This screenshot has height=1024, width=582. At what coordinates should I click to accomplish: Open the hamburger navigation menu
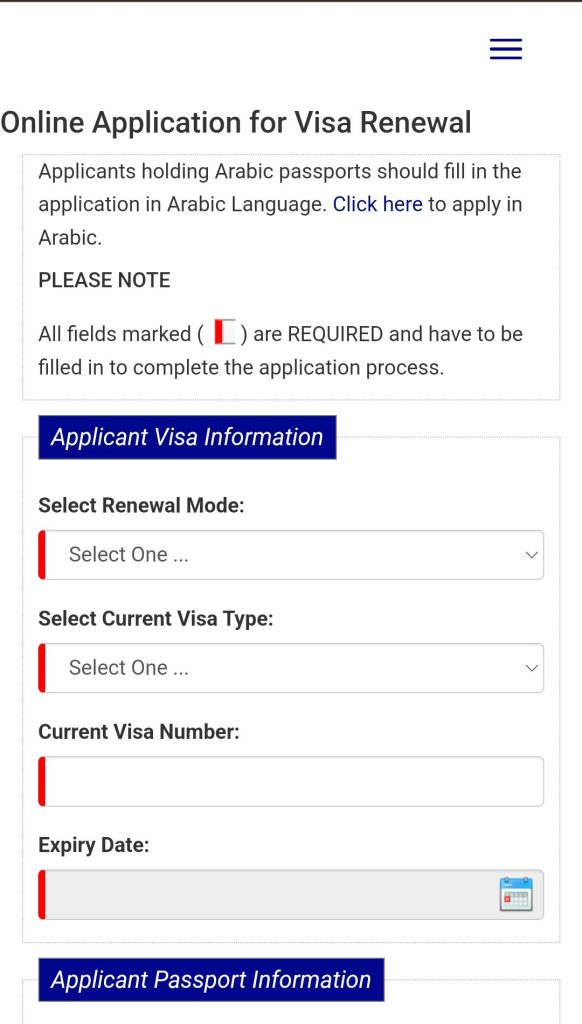point(505,48)
